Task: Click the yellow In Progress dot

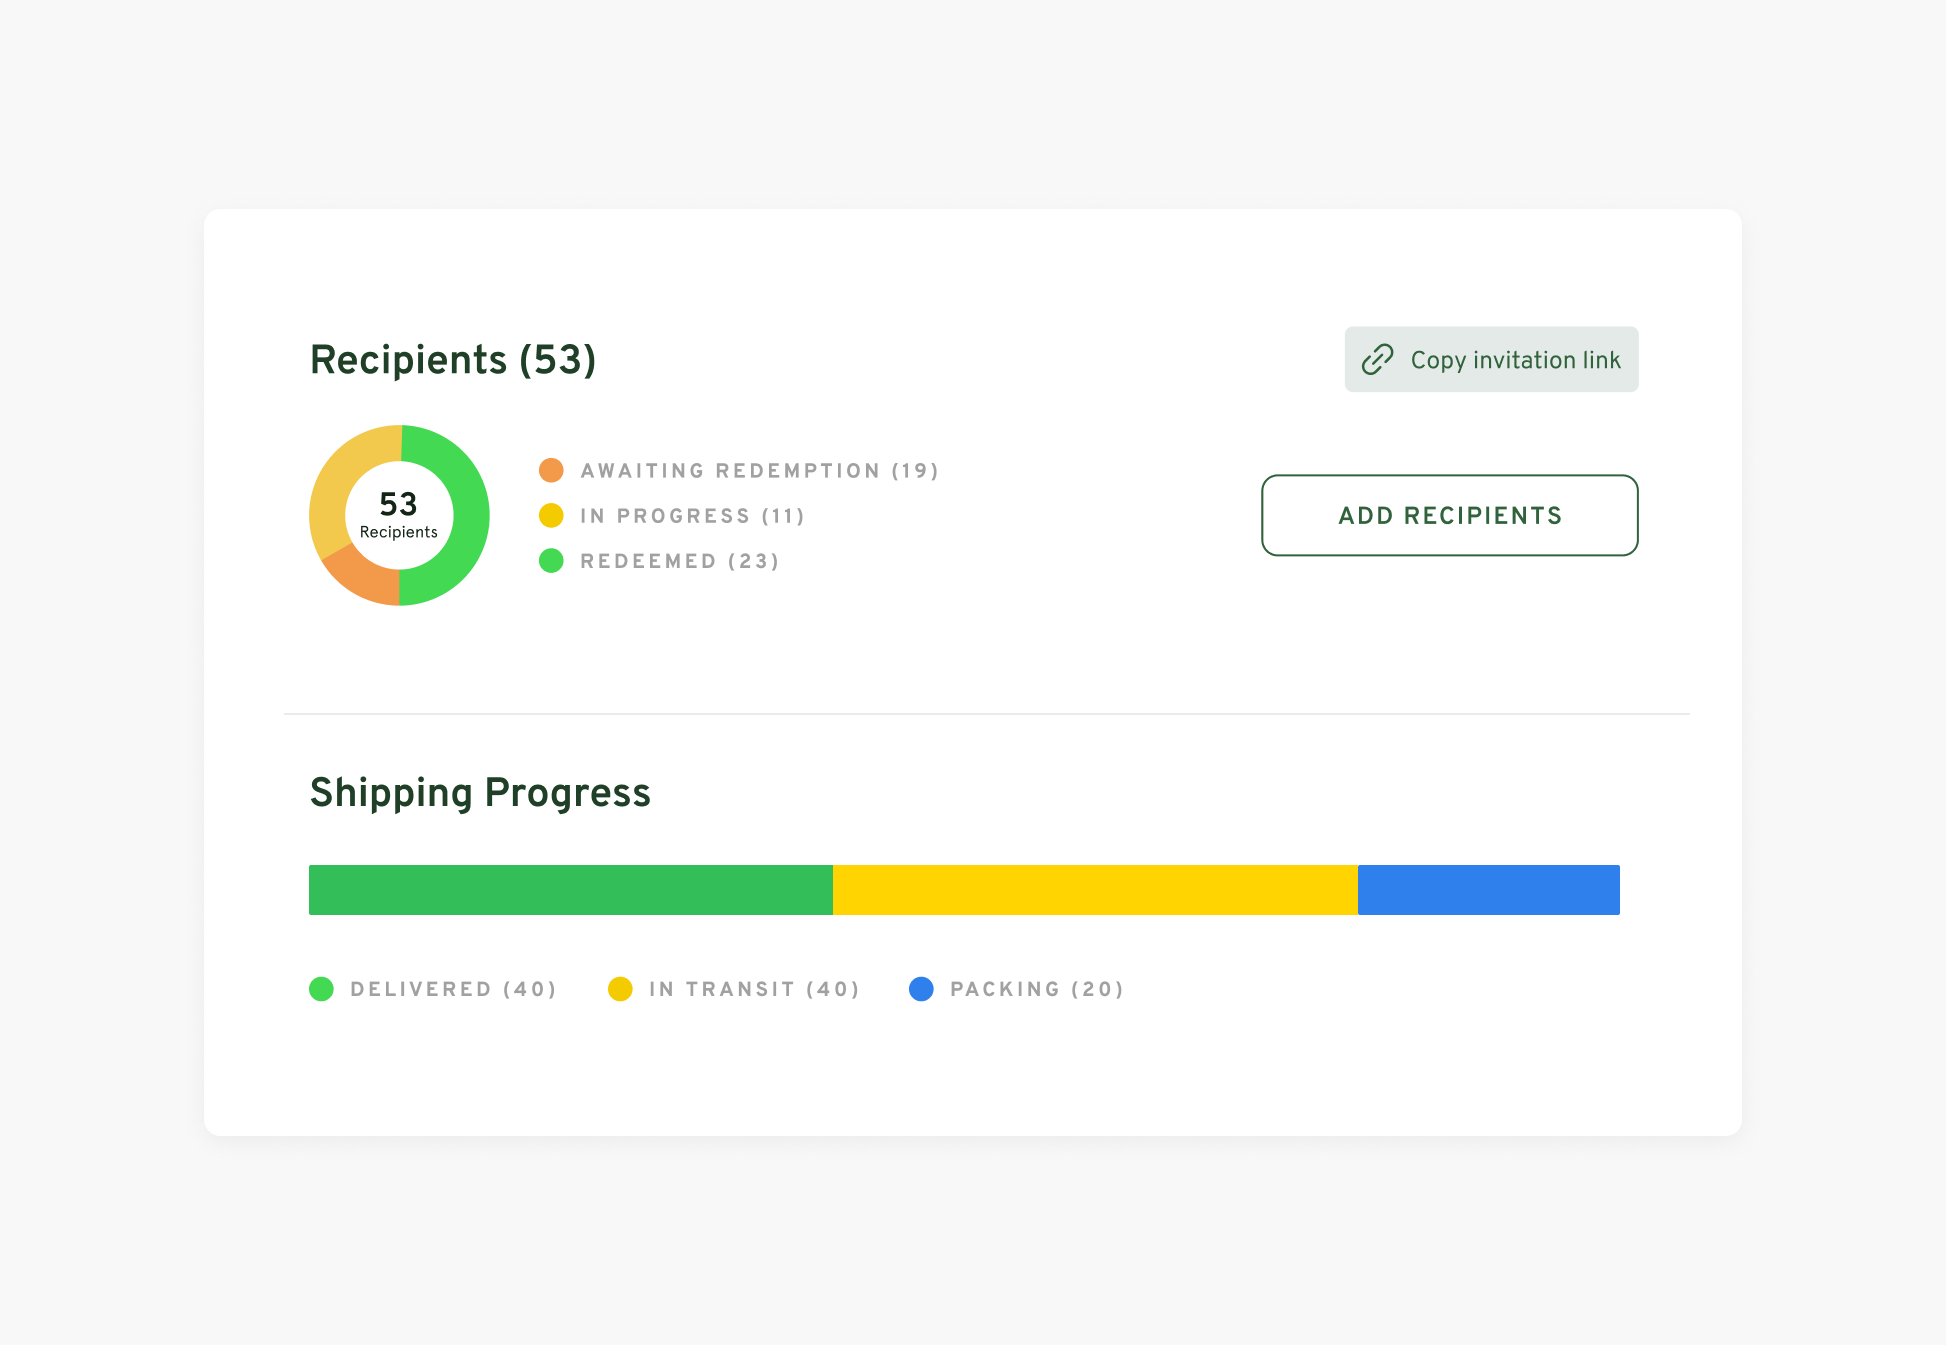Action: 551,516
